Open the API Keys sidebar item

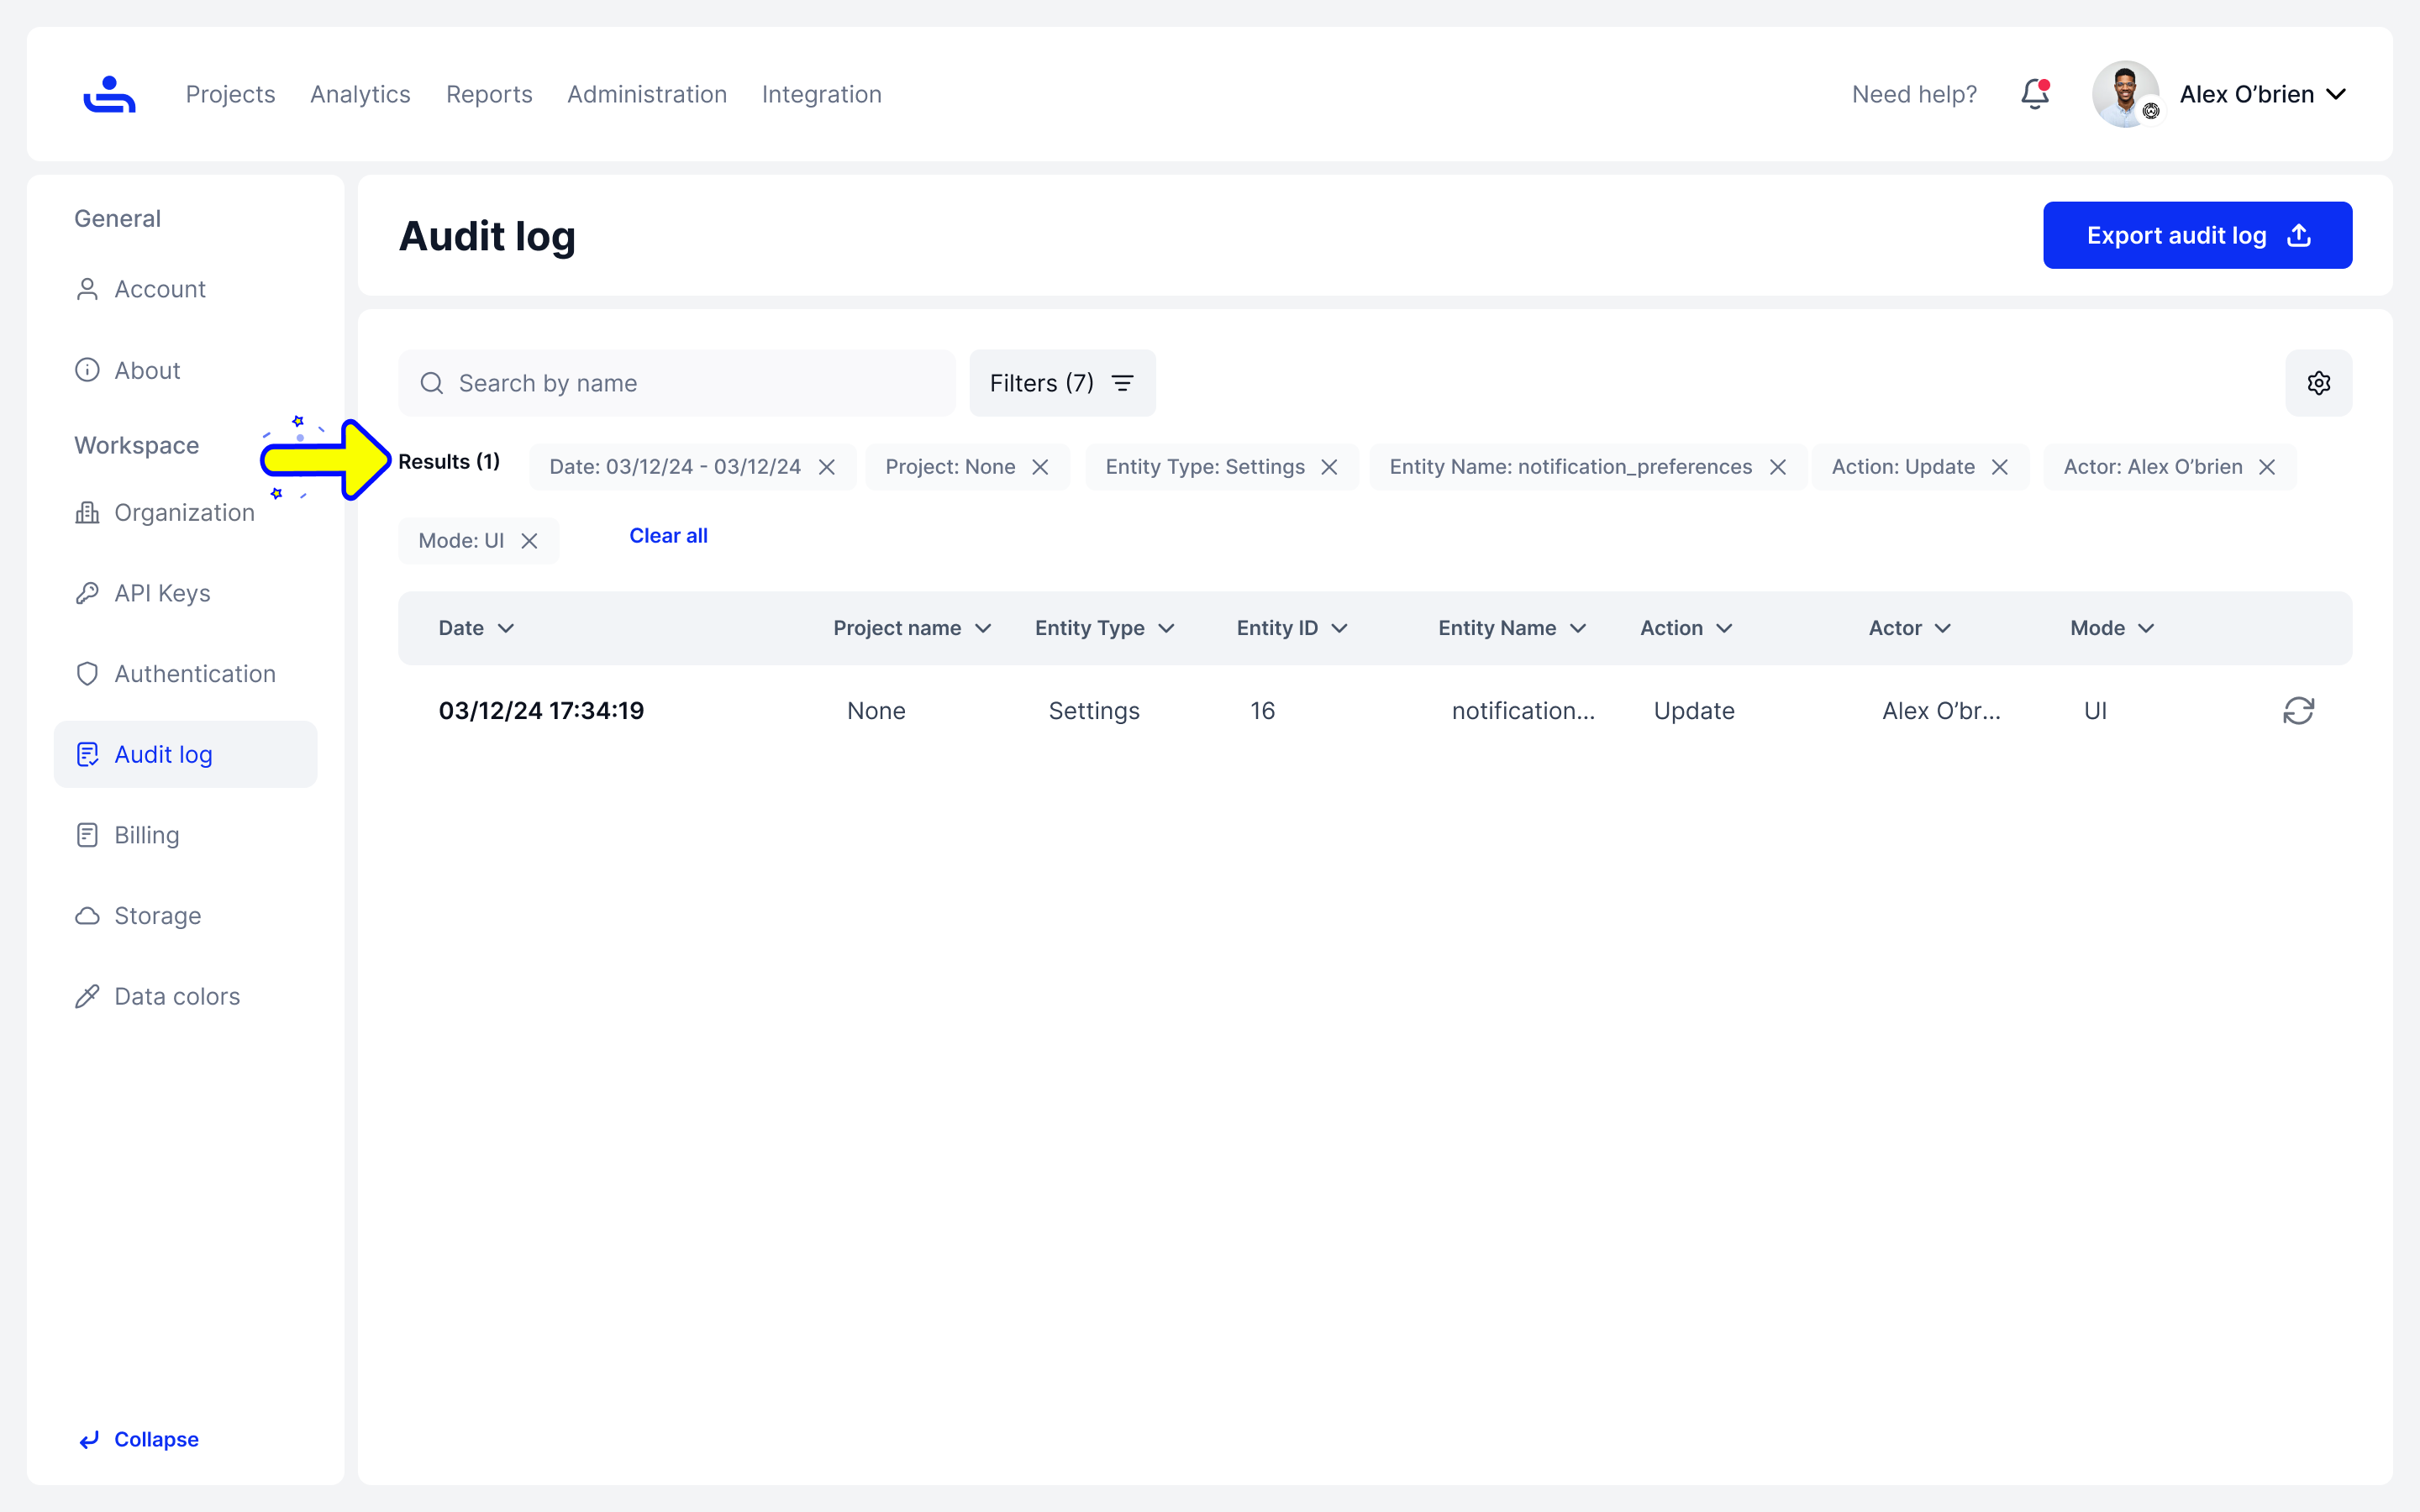[x=162, y=593]
